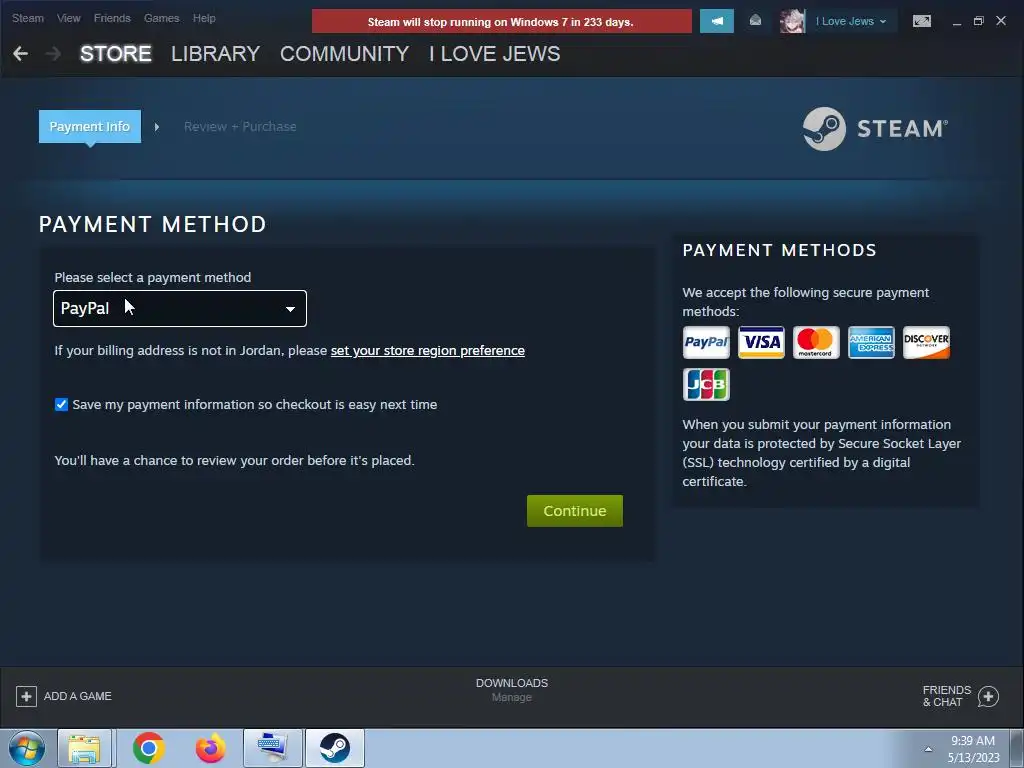This screenshot has height=768, width=1024.
Task: Expand the I Love Jews account dropdown
Action: pos(851,21)
